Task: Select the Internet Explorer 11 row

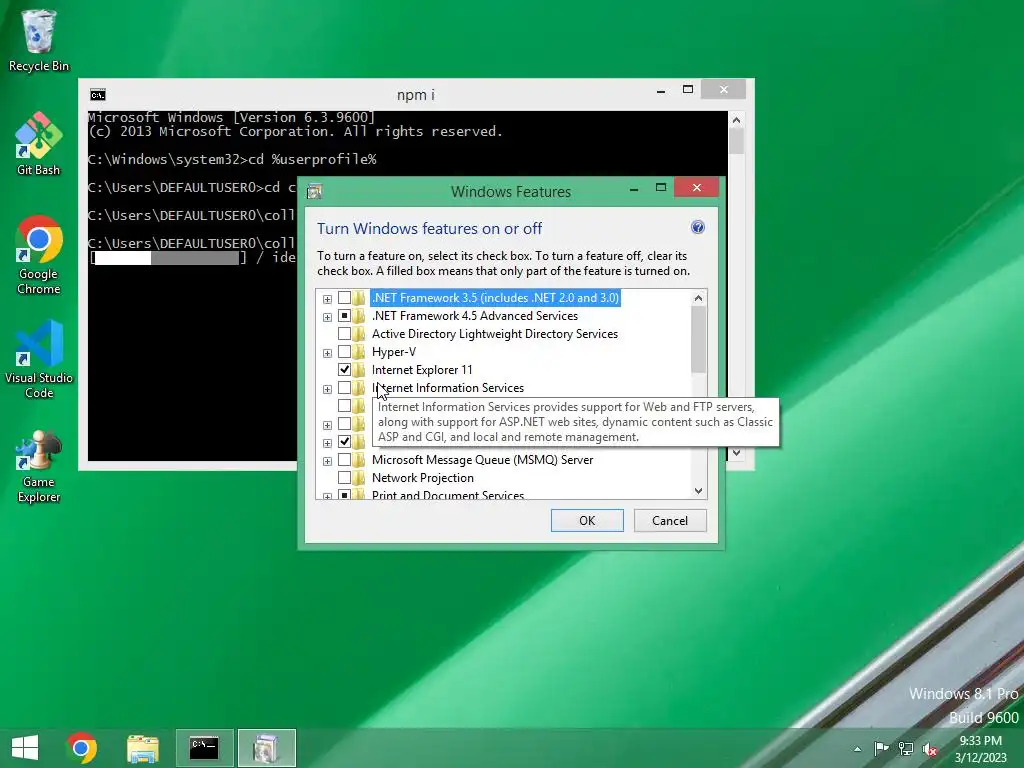Action: [422, 370]
